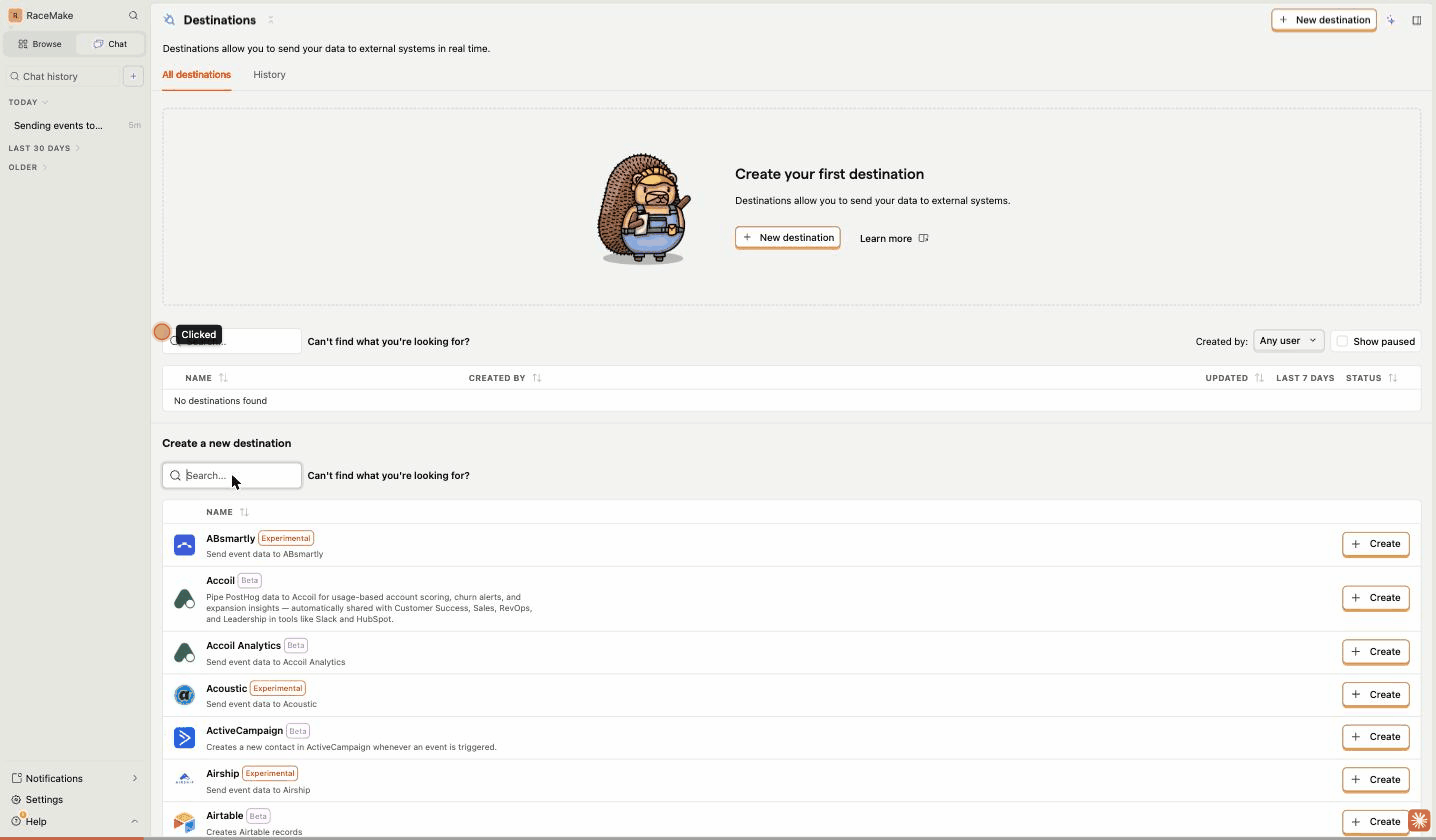Viewport: 1436px width, 840px height.
Task: Click the Accoil Analytics logo icon
Action: coord(184,653)
